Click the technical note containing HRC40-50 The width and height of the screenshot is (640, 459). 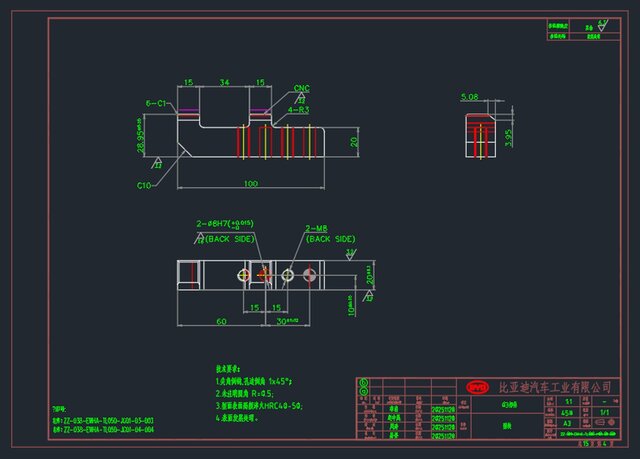pos(259,406)
